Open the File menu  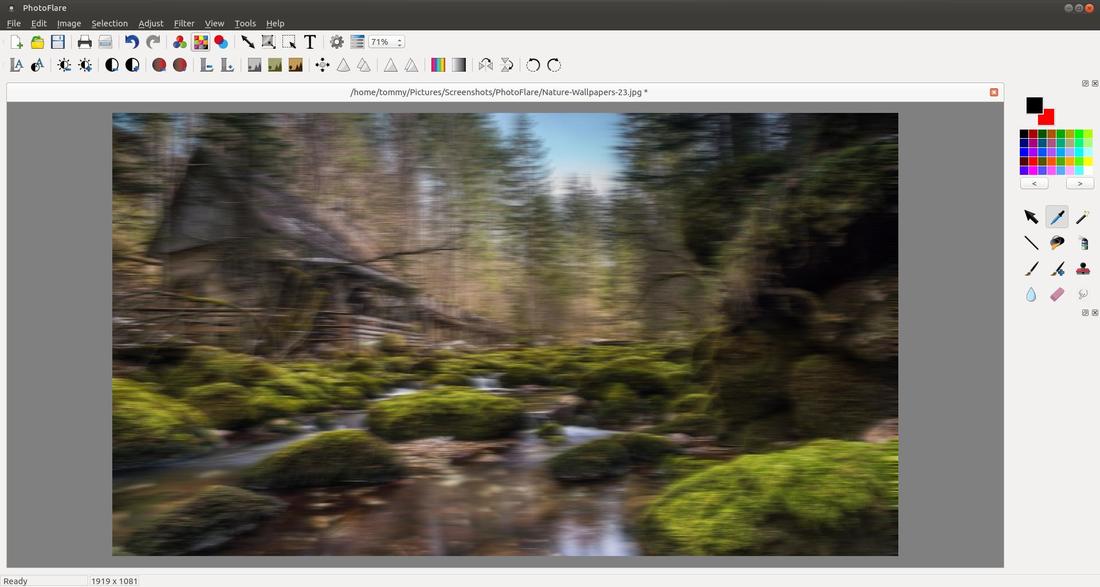click(x=13, y=23)
